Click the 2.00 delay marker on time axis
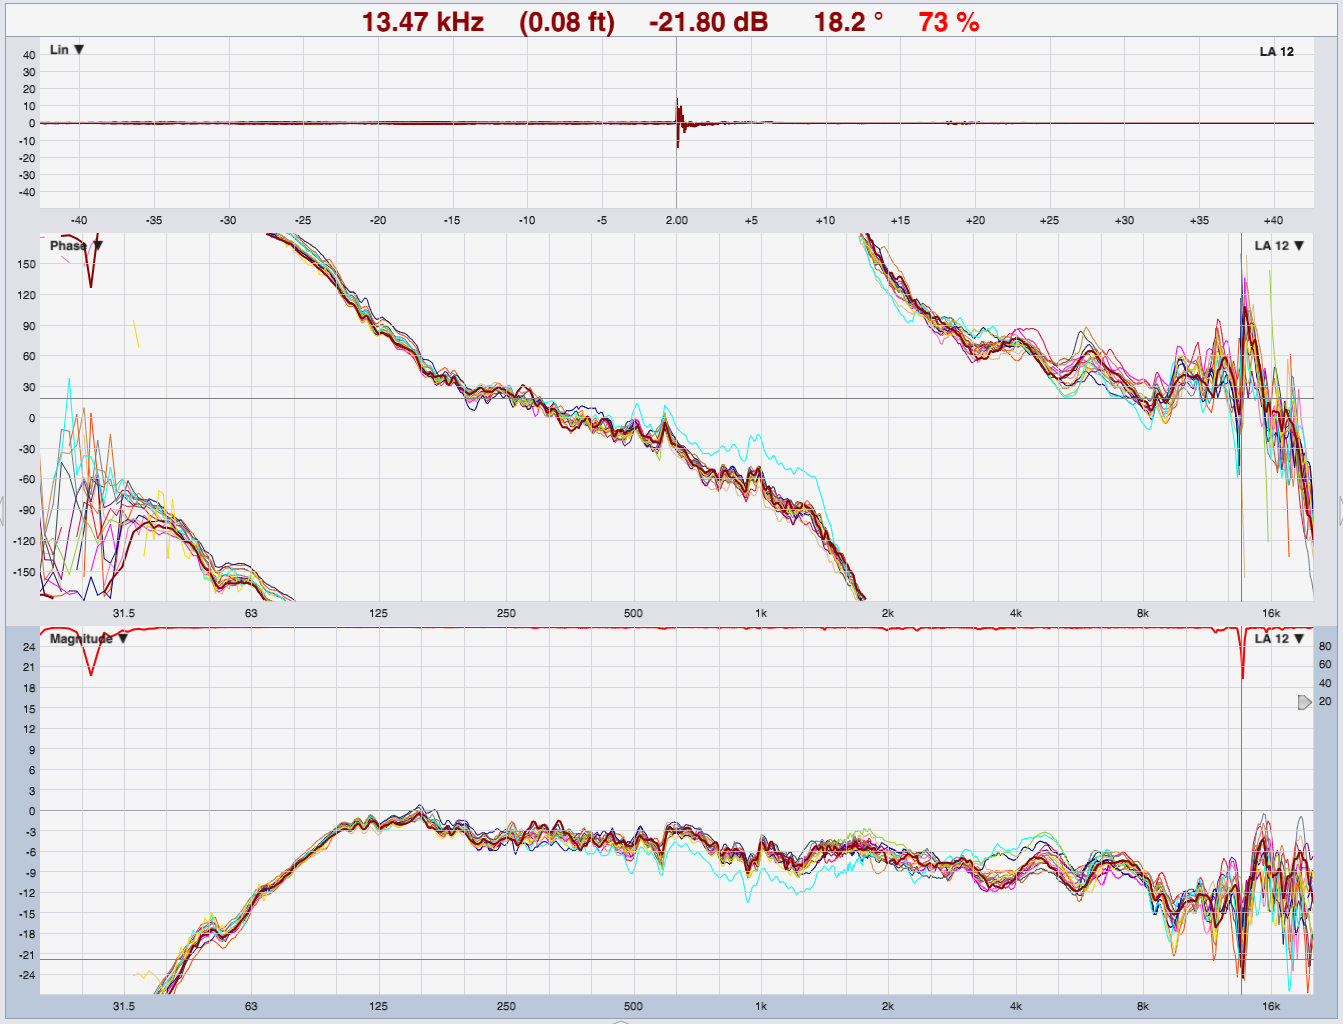The width and height of the screenshot is (1343, 1024). tap(677, 220)
